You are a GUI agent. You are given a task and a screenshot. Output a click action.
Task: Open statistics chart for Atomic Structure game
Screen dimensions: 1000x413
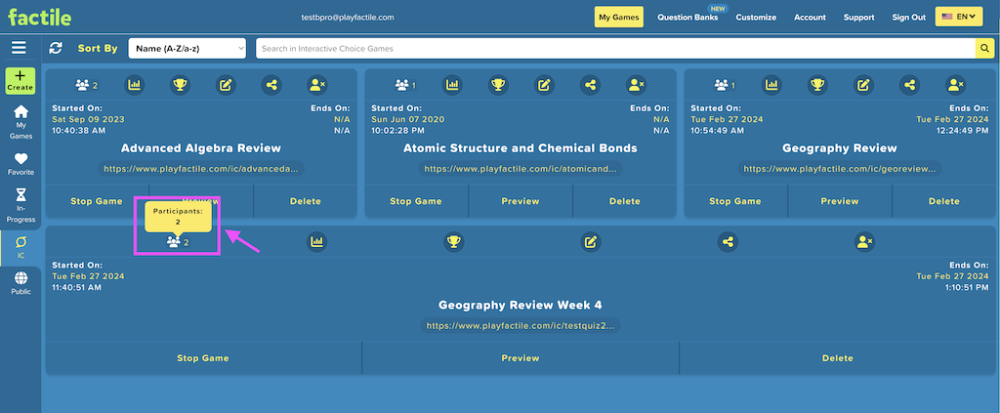coord(452,84)
